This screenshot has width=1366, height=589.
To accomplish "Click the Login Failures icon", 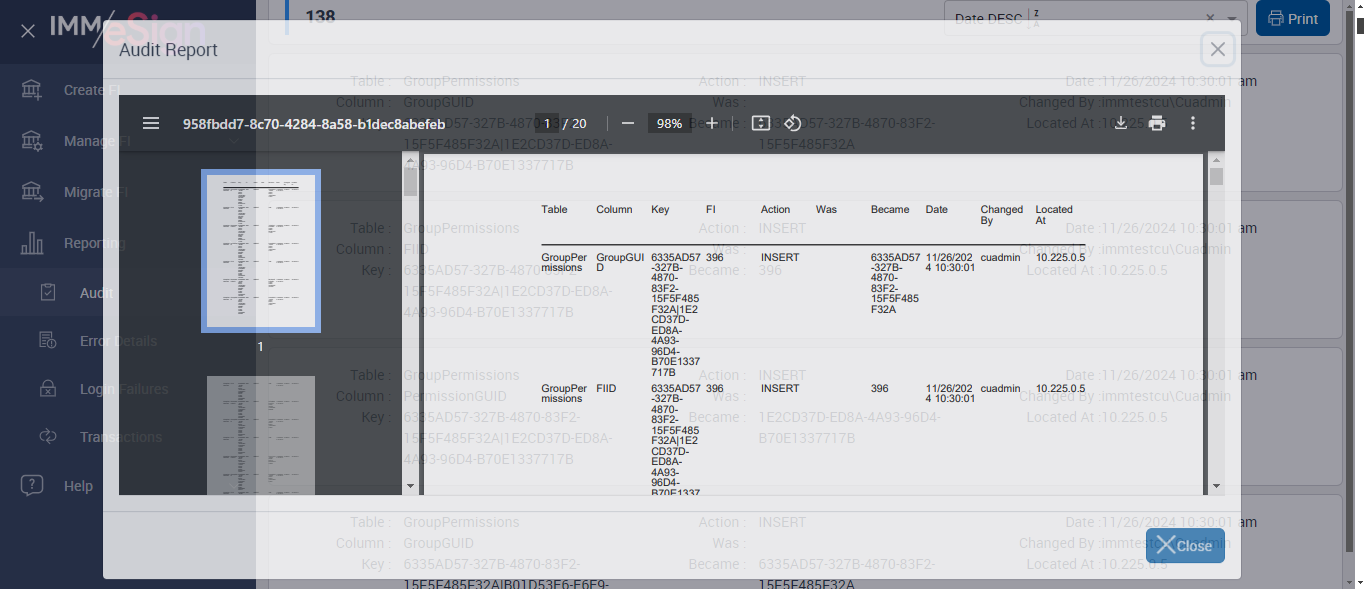I will click(x=48, y=389).
